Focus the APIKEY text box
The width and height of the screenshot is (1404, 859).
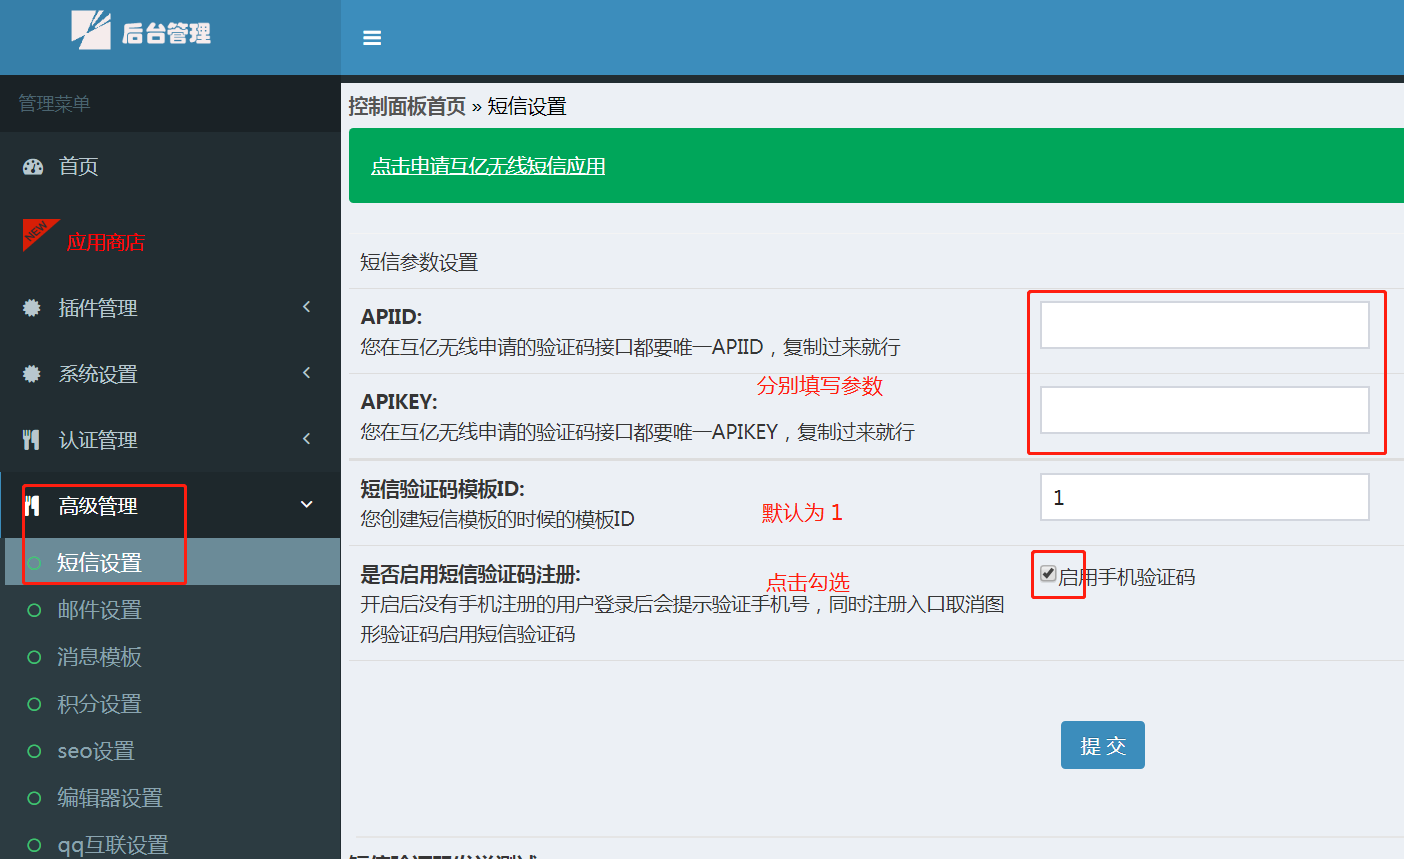point(1204,410)
